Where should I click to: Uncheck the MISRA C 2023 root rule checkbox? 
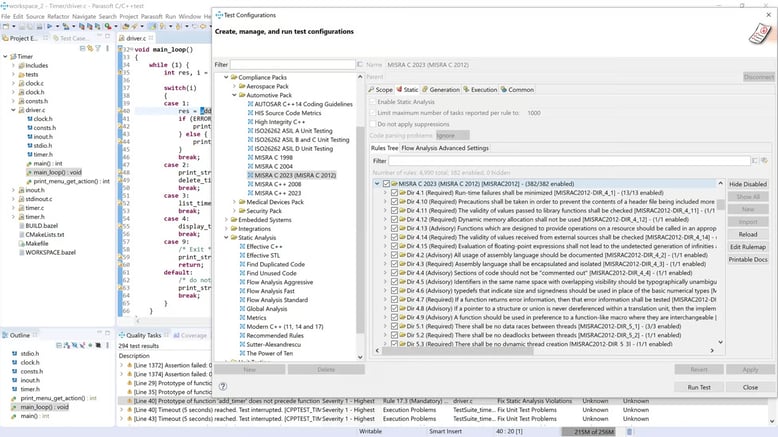[x=385, y=184]
